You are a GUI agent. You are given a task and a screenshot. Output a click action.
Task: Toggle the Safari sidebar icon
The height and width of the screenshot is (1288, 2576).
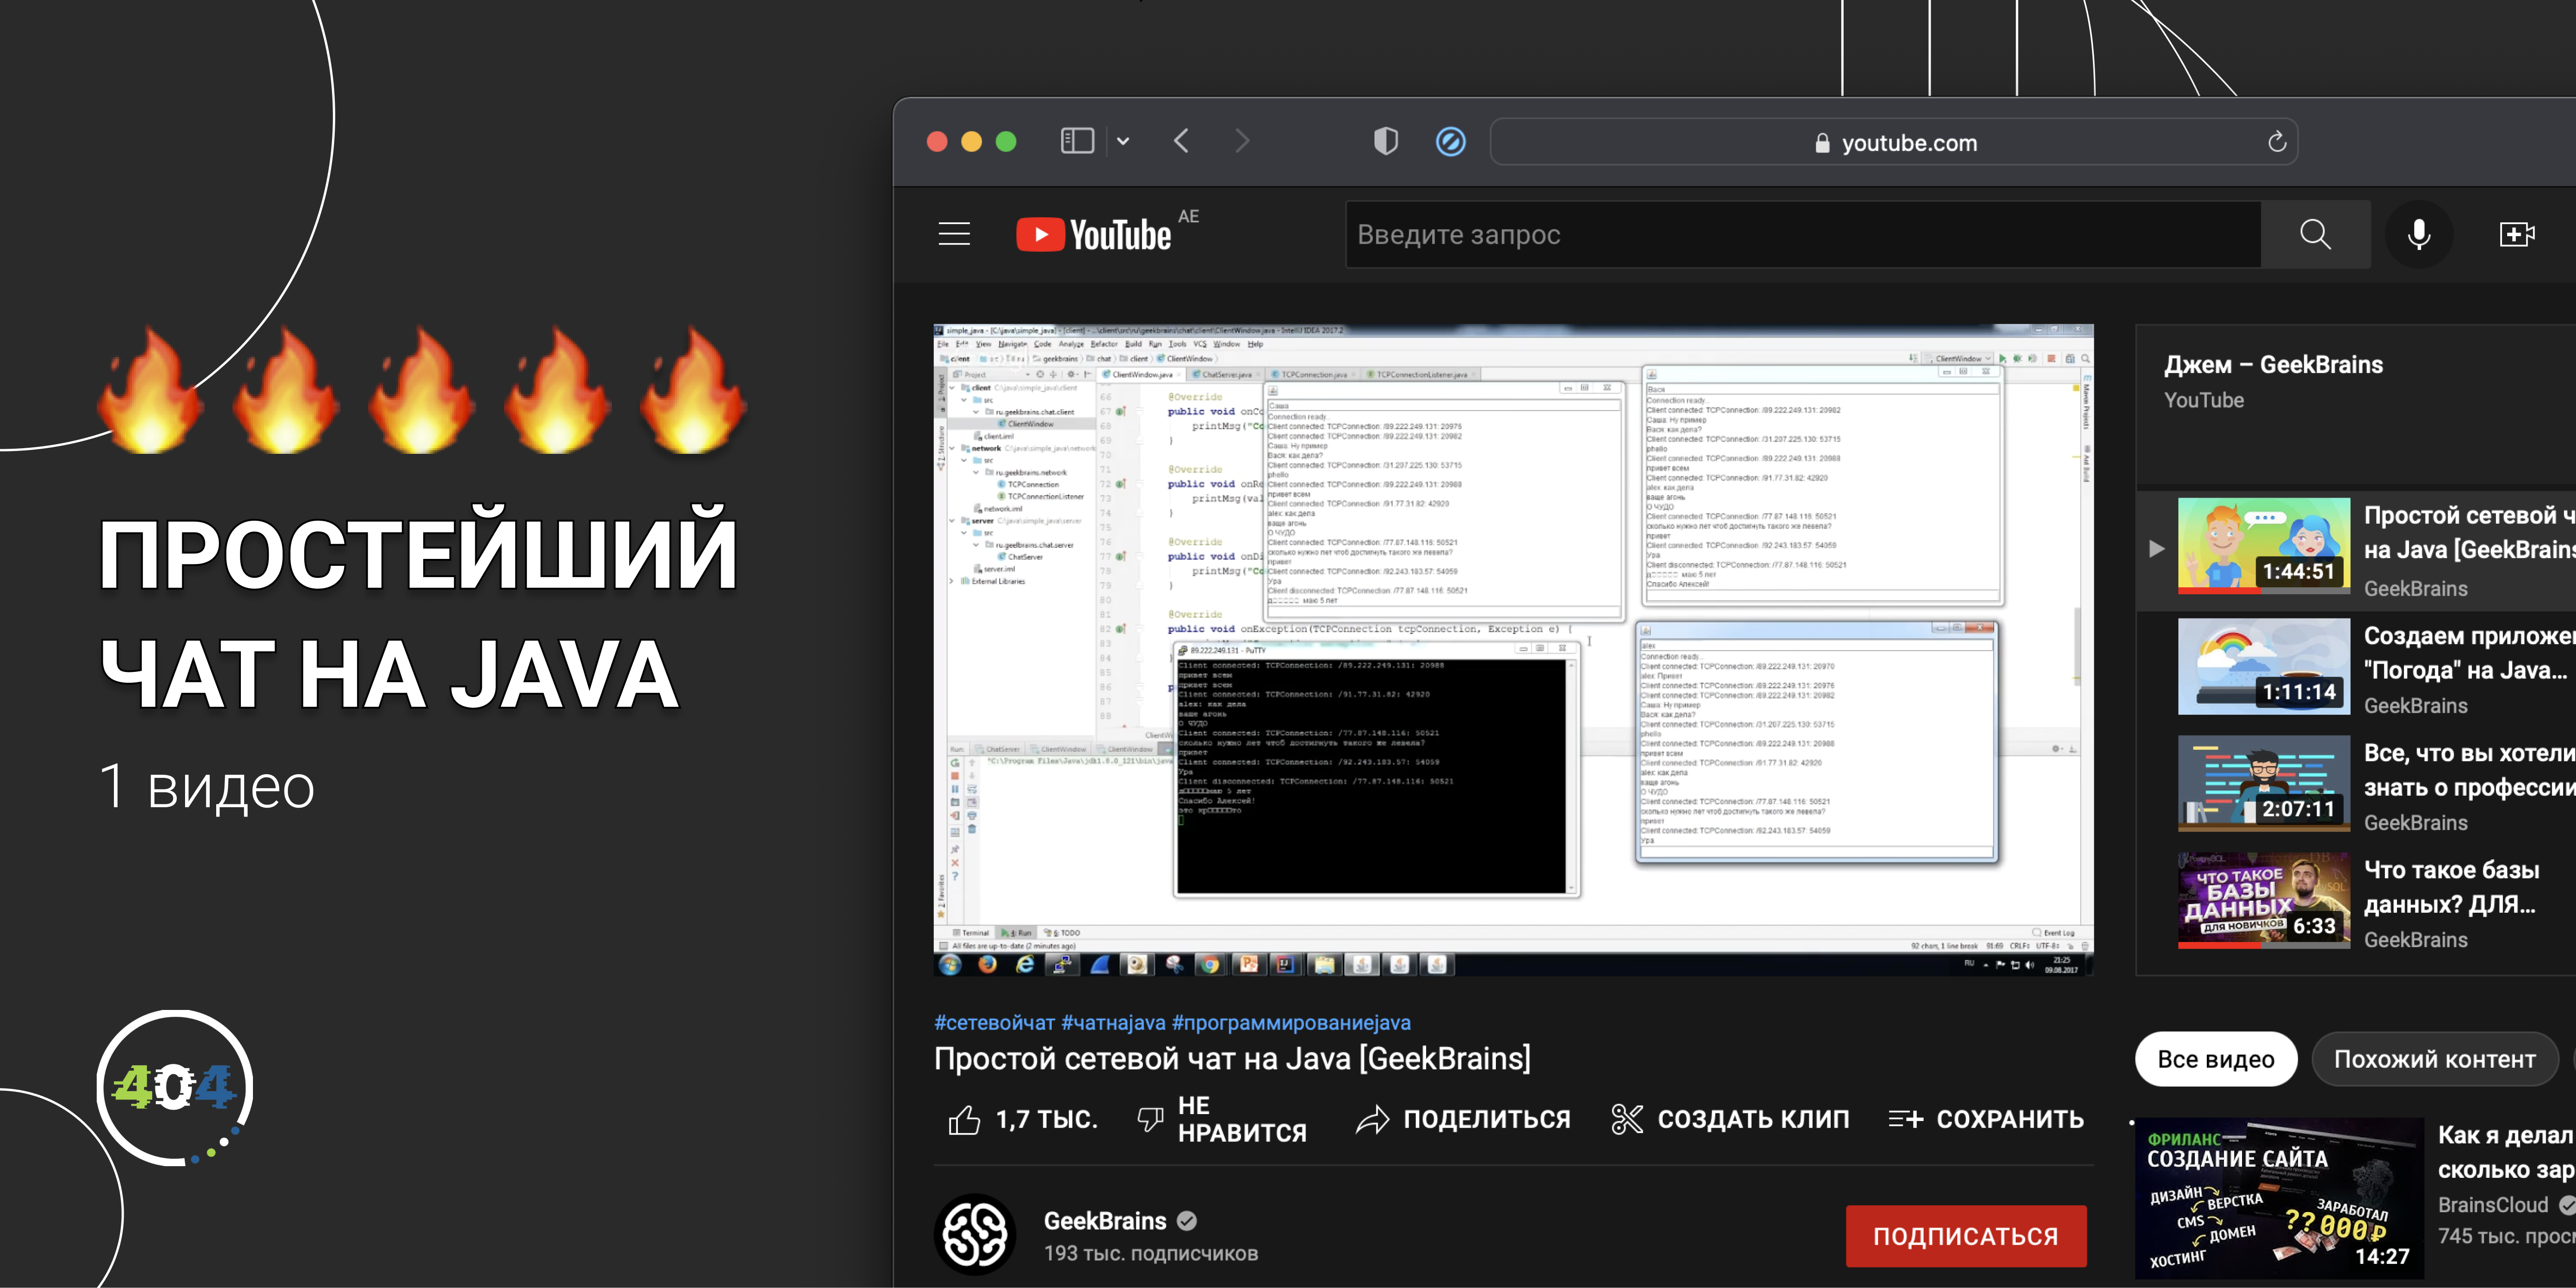click(1077, 141)
